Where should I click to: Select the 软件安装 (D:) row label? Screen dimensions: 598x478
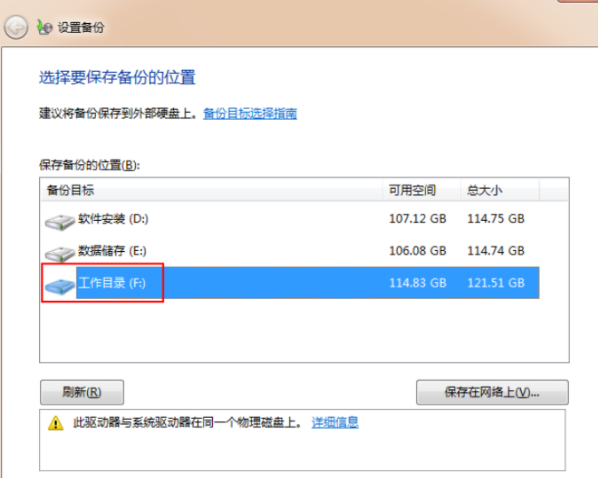[x=113, y=219]
